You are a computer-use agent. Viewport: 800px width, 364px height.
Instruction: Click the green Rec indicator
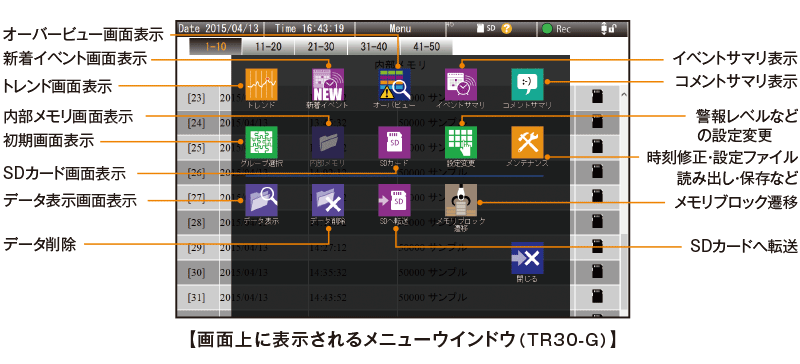coord(547,29)
